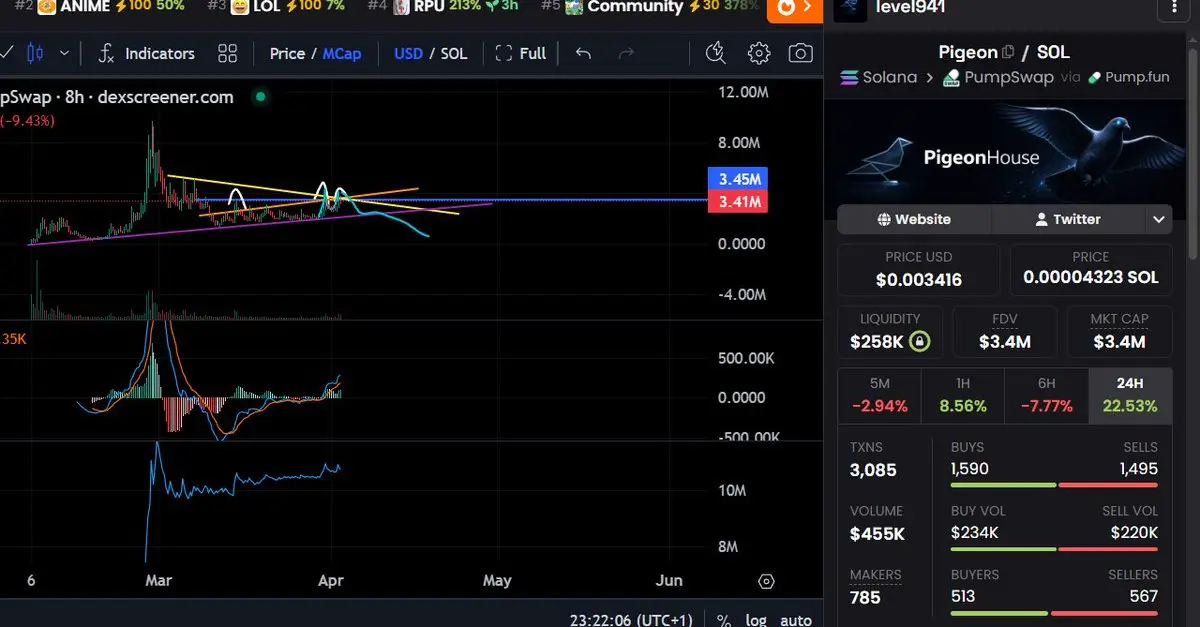Toggle percentage scale on chart

click(723, 620)
